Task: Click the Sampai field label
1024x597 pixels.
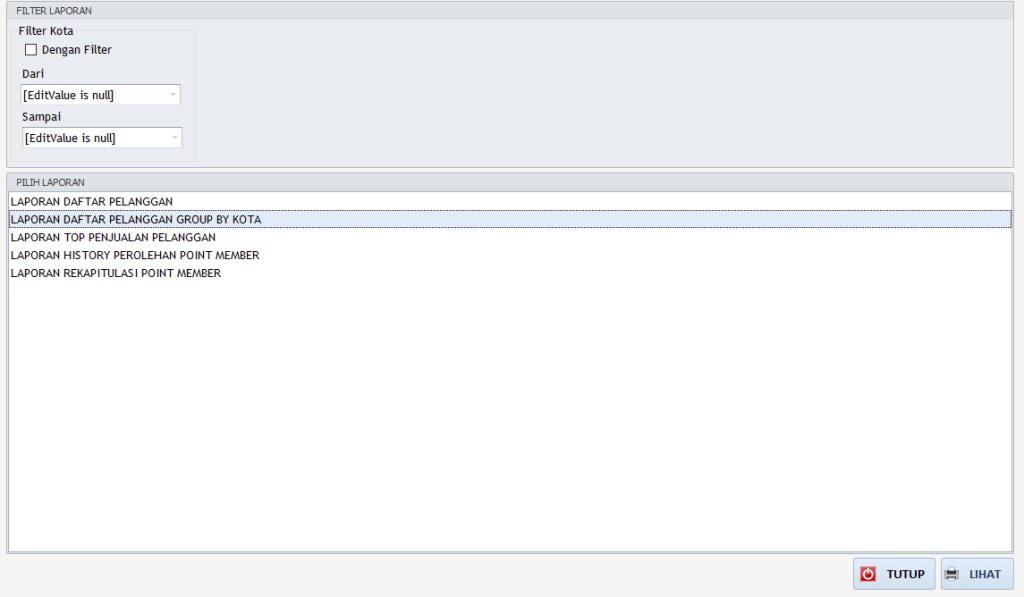Action: tap(42, 116)
